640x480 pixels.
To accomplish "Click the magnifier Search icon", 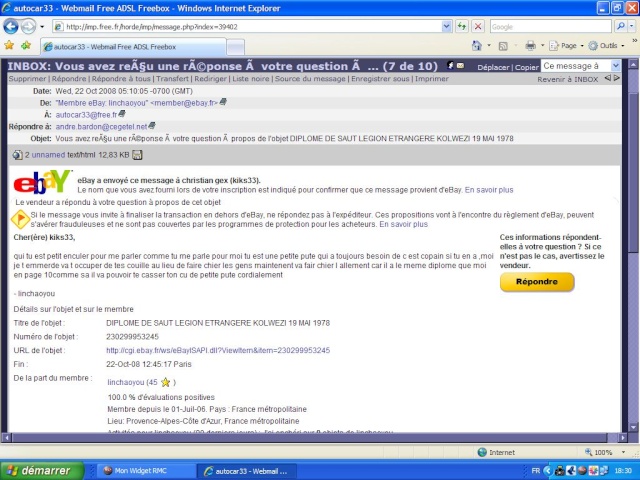I will [x=620, y=27].
